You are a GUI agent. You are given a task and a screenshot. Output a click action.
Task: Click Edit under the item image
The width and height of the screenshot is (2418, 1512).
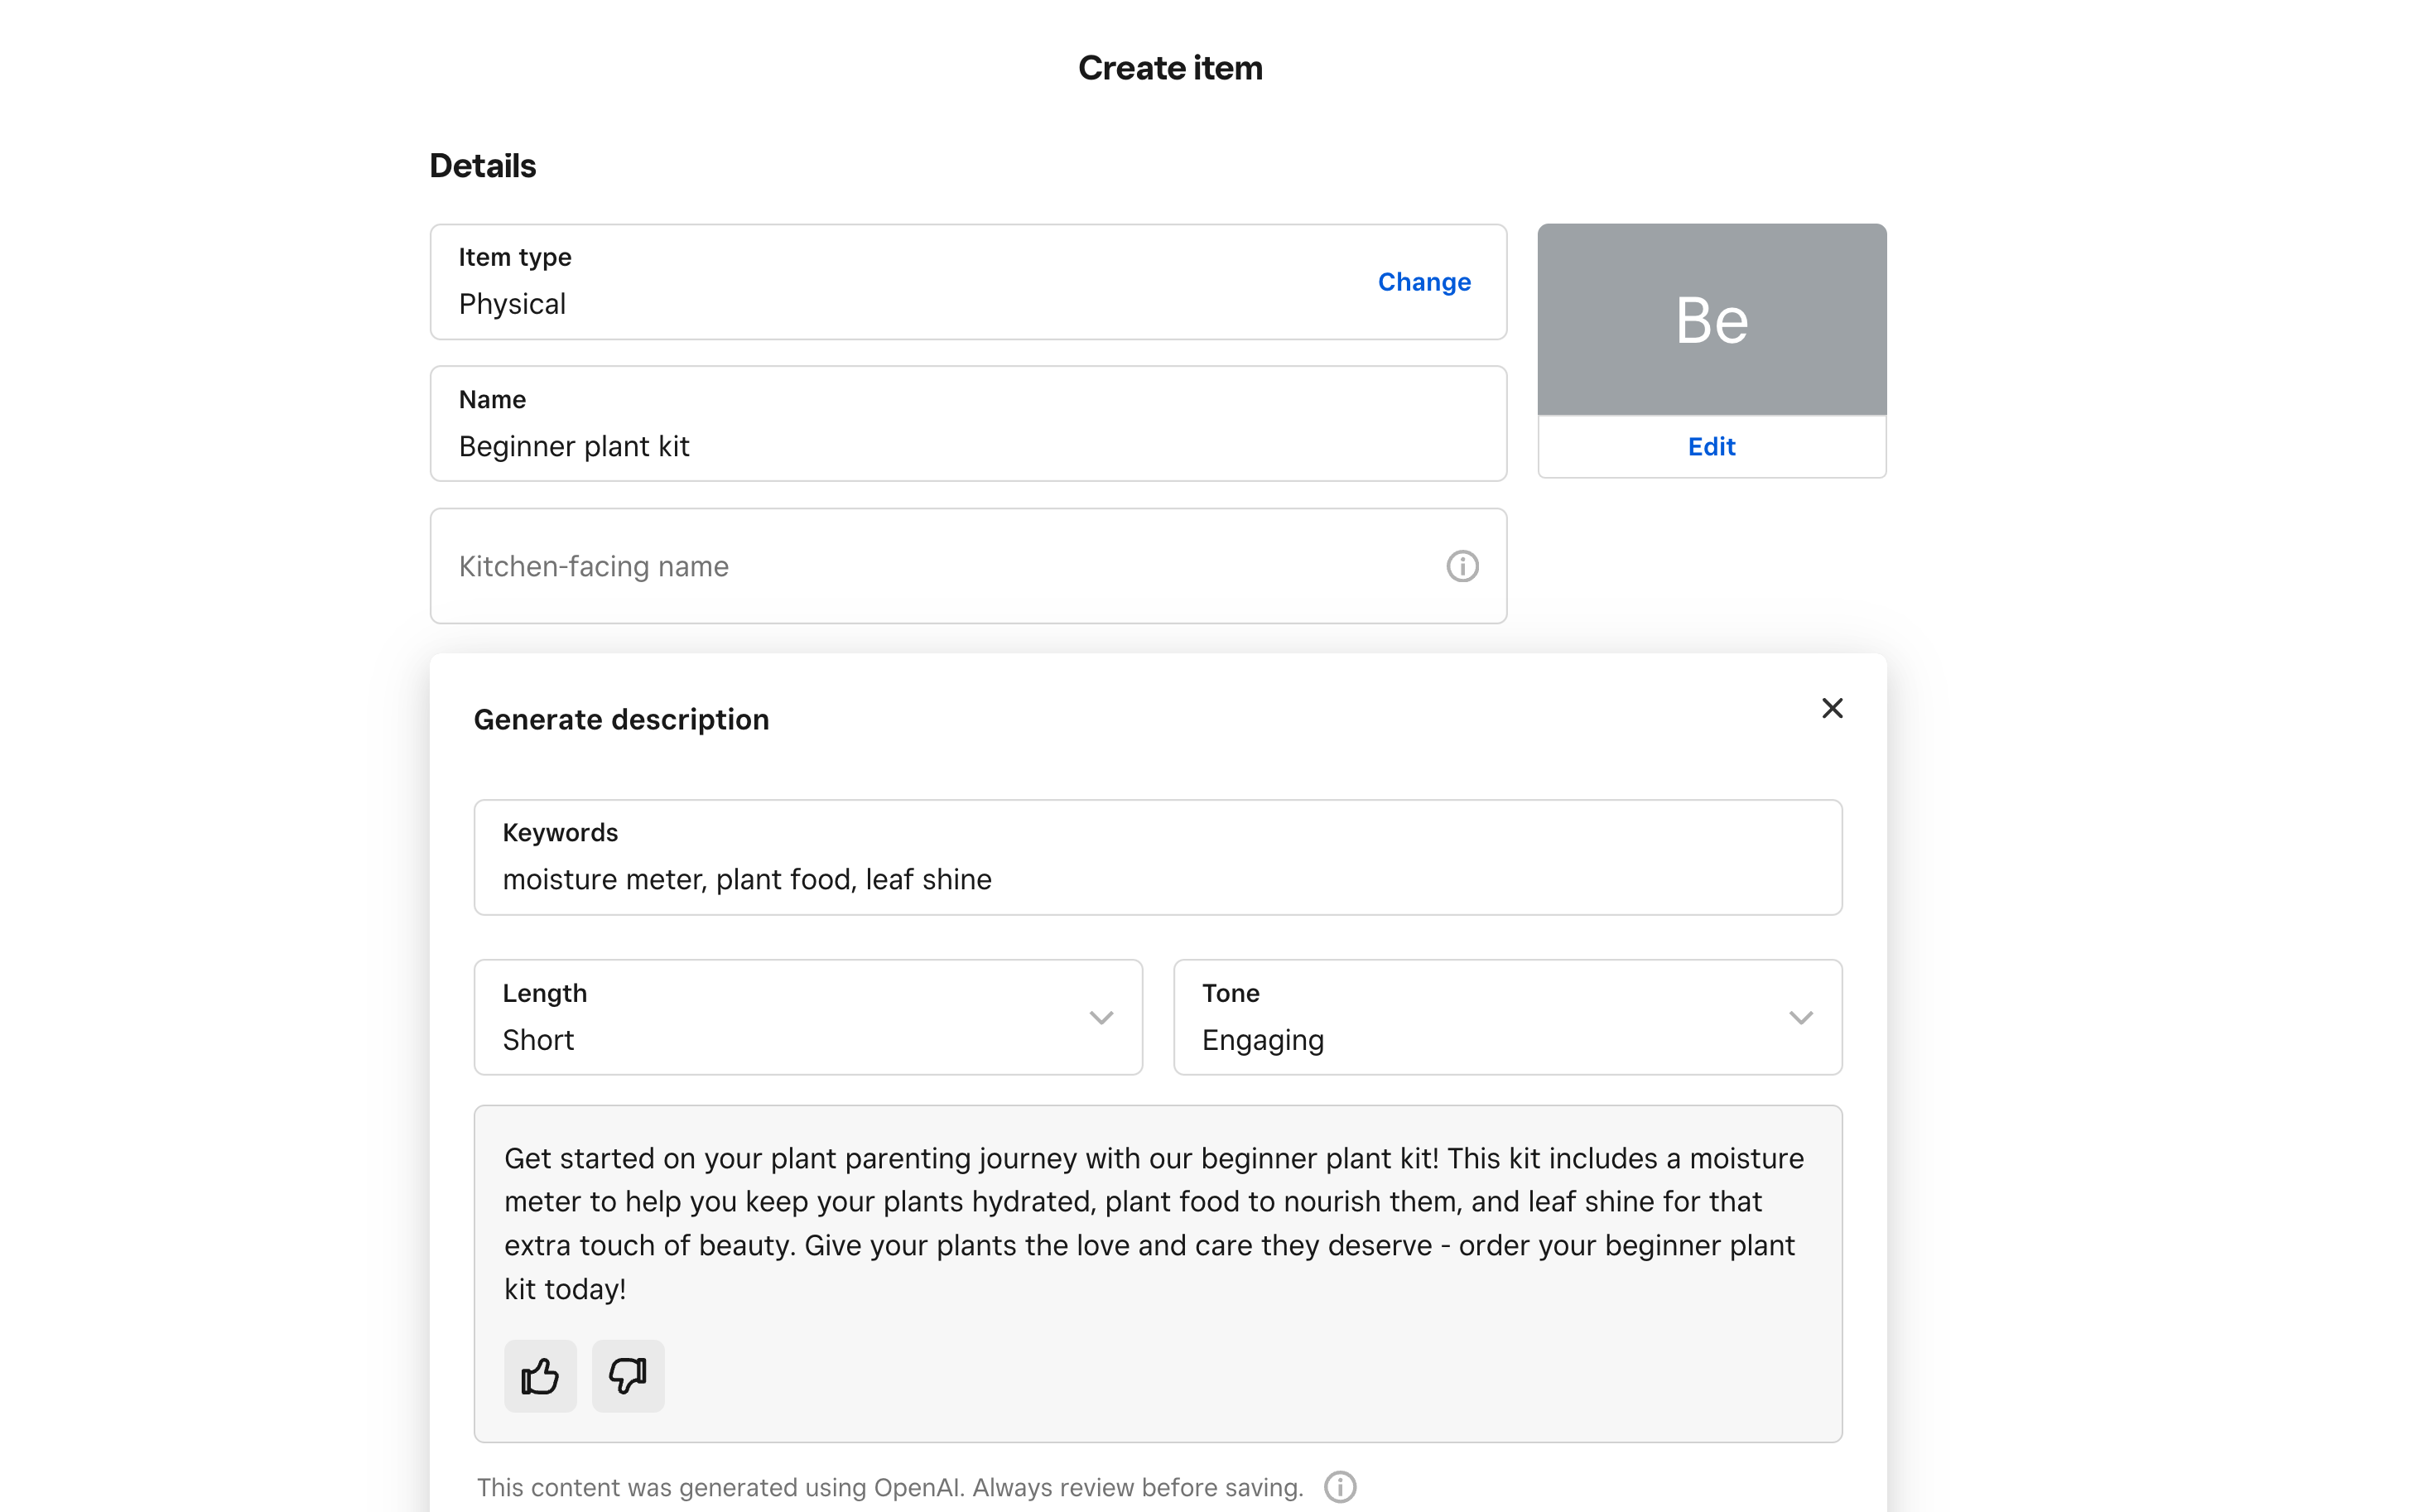(1711, 447)
